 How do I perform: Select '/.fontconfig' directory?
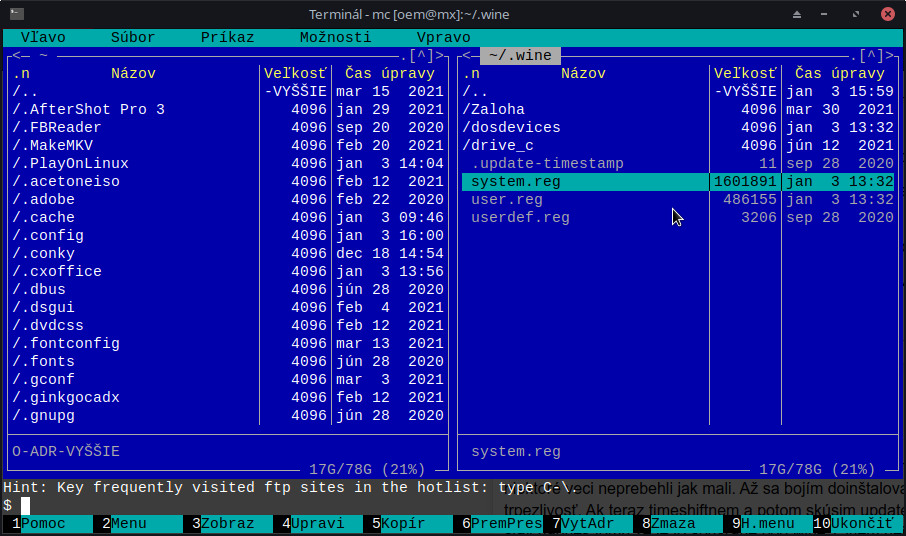coord(228,343)
